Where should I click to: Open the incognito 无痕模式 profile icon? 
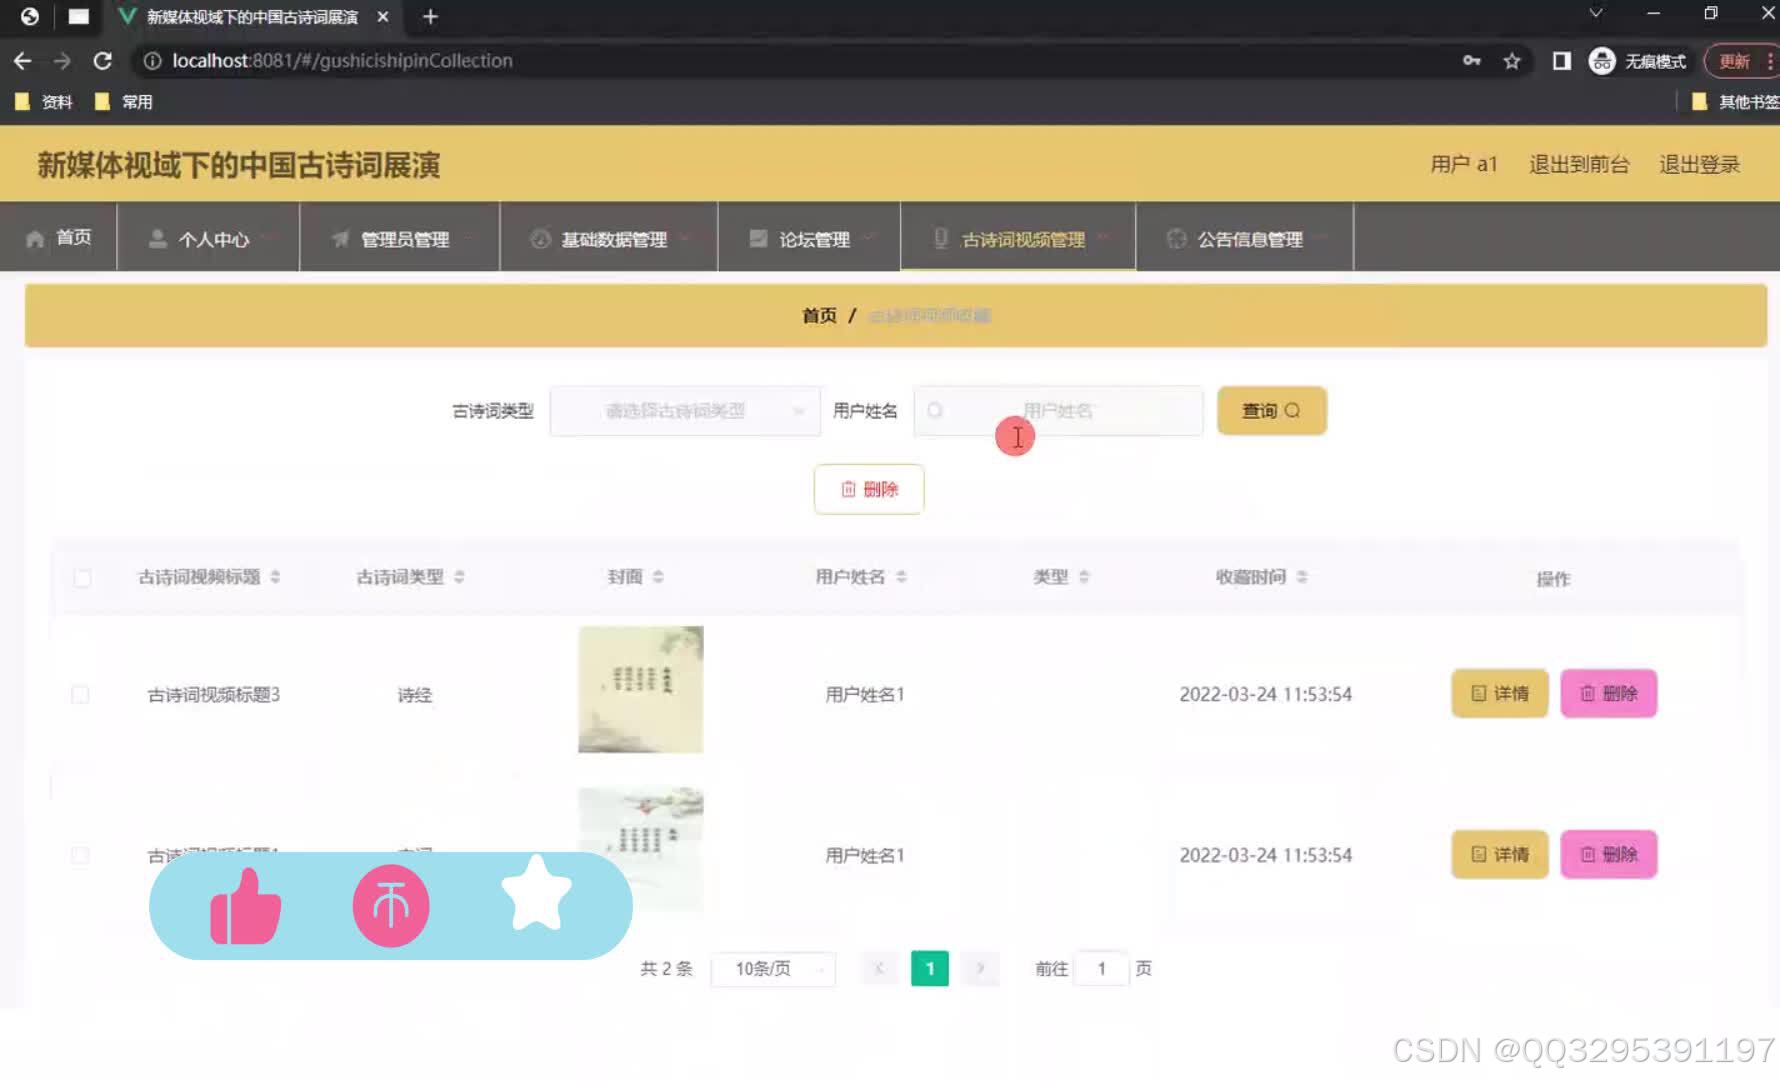point(1637,61)
